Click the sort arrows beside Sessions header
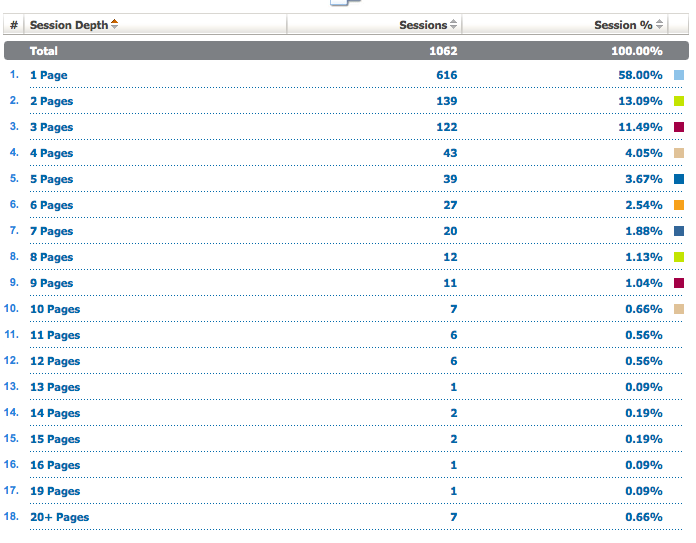Image resolution: width=696 pixels, height=543 pixels. click(454, 25)
